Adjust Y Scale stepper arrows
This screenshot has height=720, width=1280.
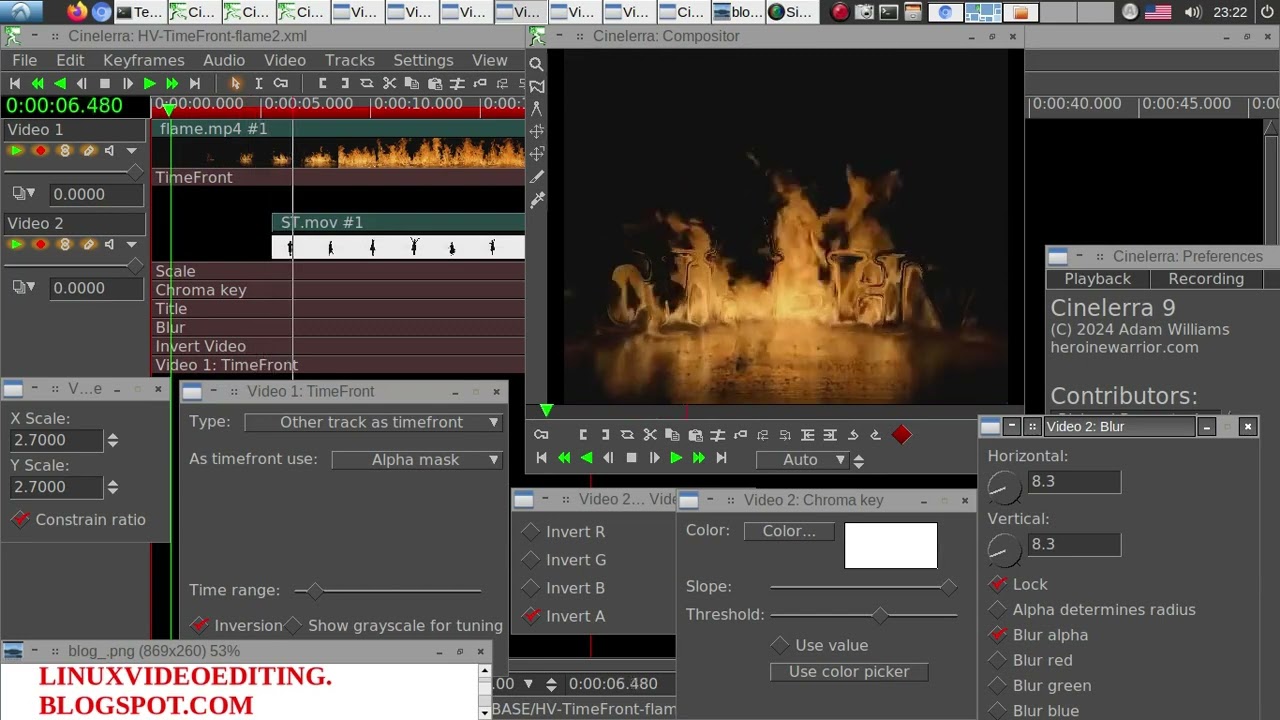click(113, 487)
